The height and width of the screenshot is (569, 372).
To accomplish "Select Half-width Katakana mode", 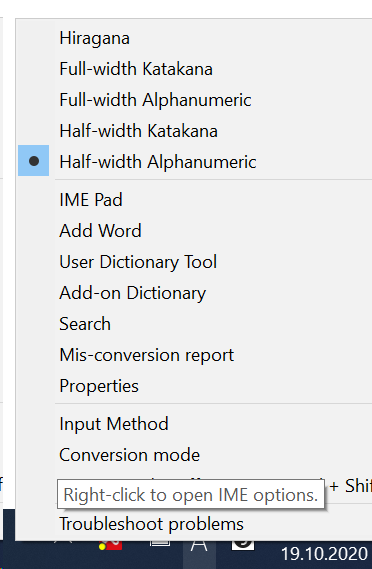I will tap(138, 131).
